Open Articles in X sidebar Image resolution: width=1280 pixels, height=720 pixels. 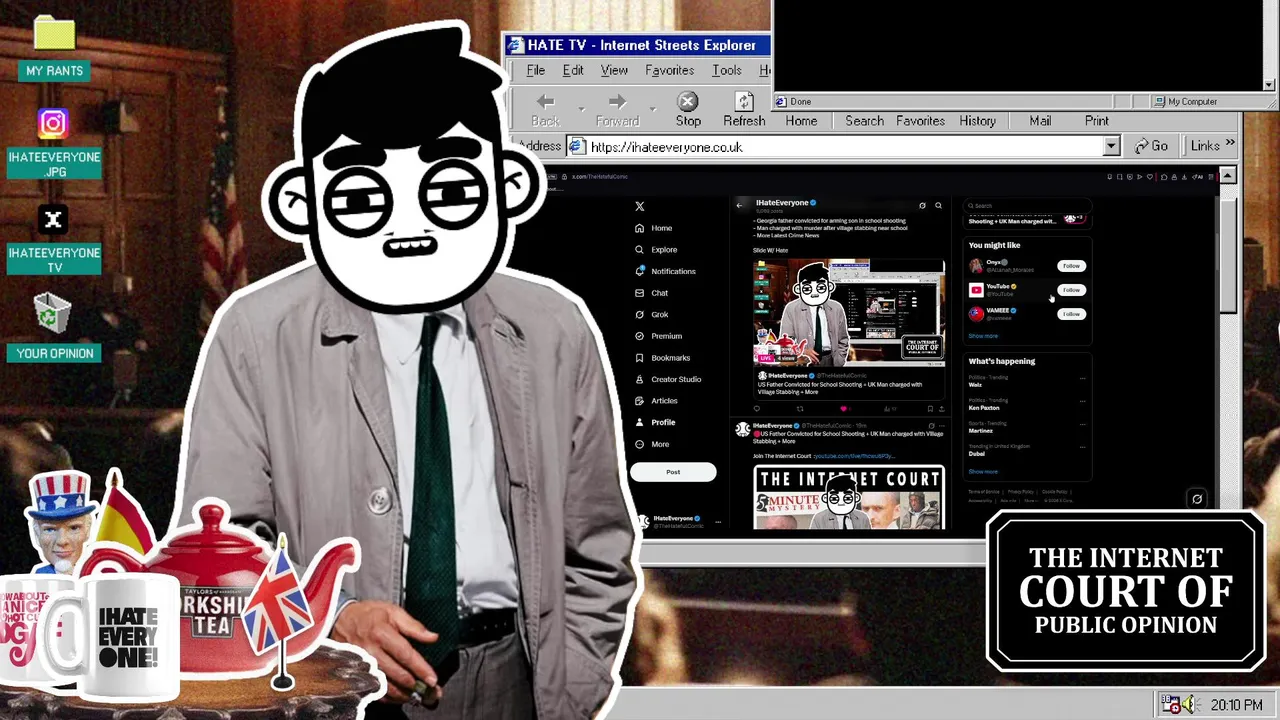point(656,401)
